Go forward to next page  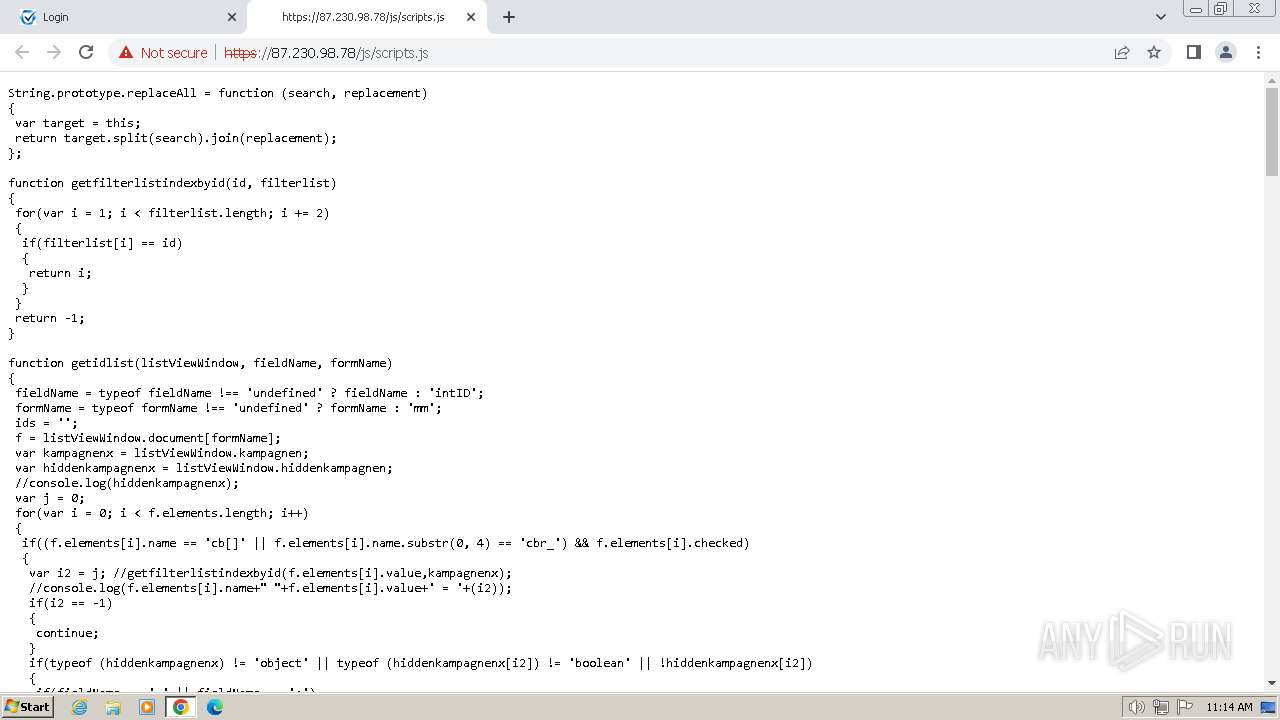[x=54, y=52]
